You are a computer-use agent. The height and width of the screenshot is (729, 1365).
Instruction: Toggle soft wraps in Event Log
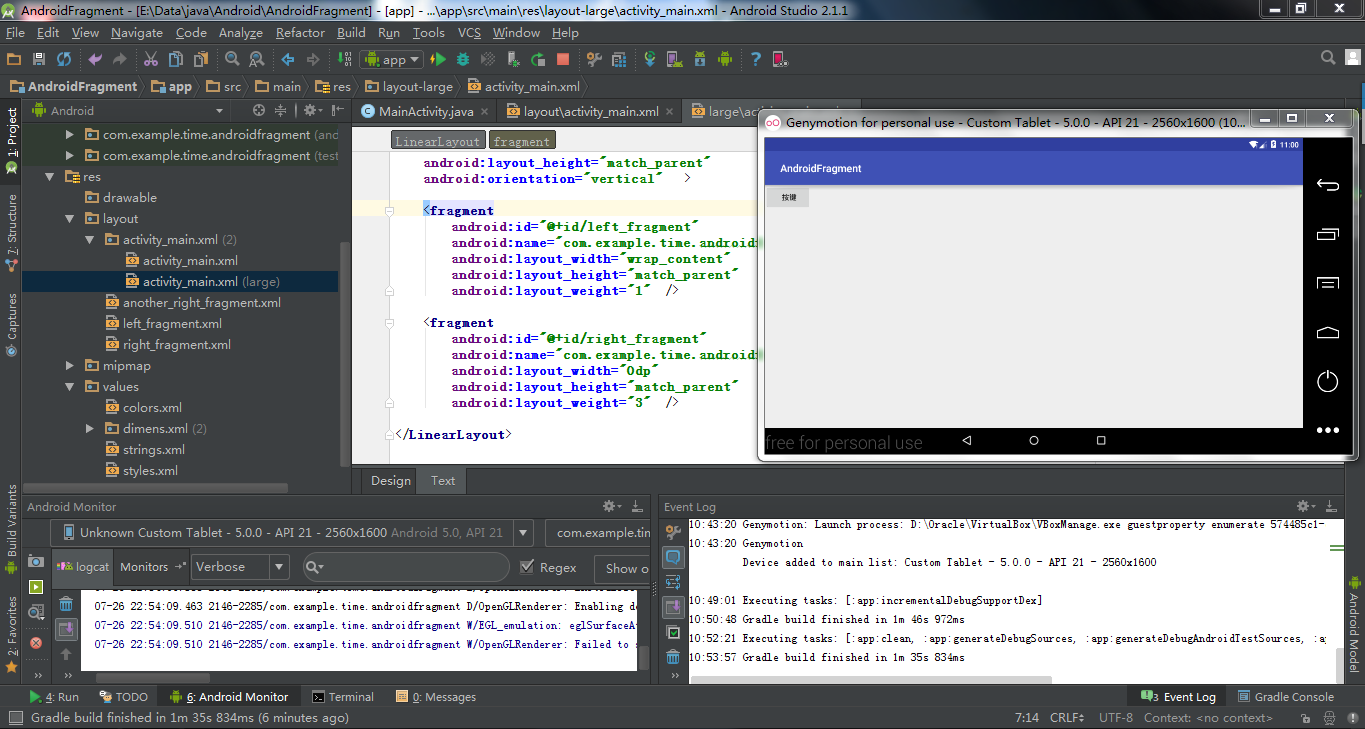click(x=674, y=582)
